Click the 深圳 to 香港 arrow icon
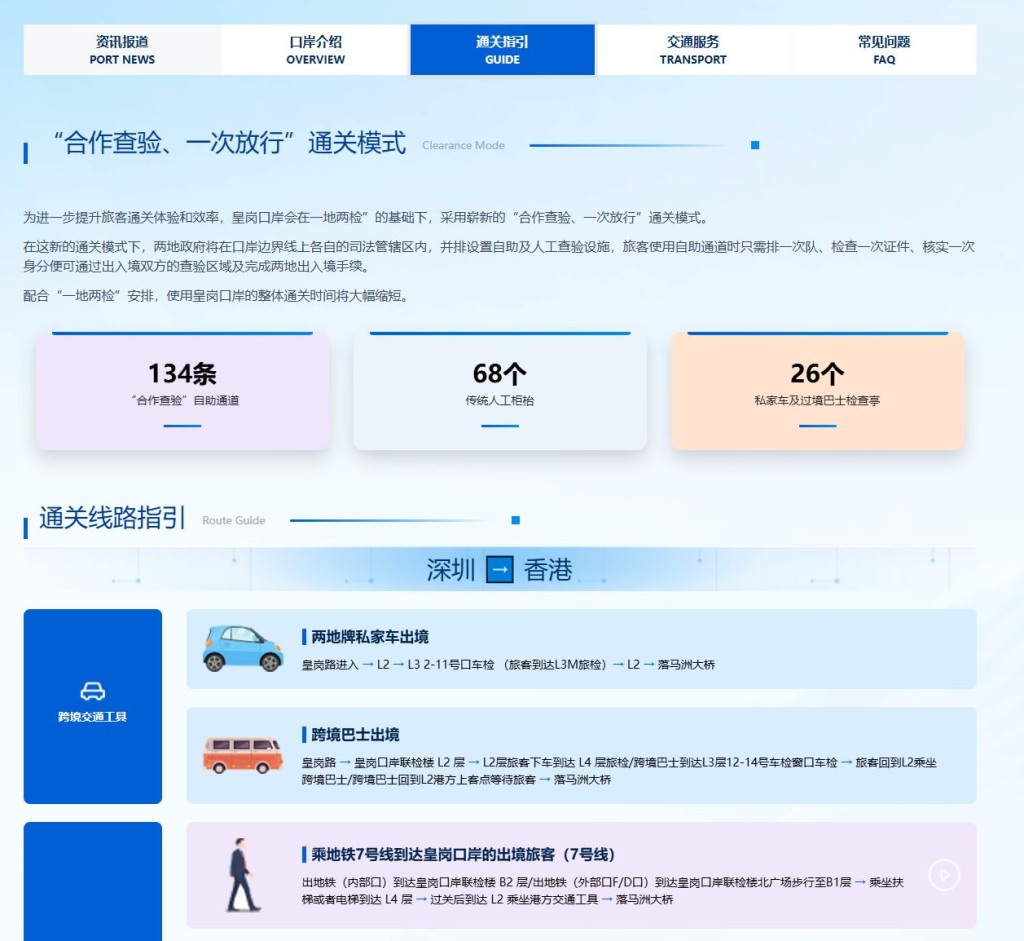Viewport: 1024px width, 941px height. [500, 569]
